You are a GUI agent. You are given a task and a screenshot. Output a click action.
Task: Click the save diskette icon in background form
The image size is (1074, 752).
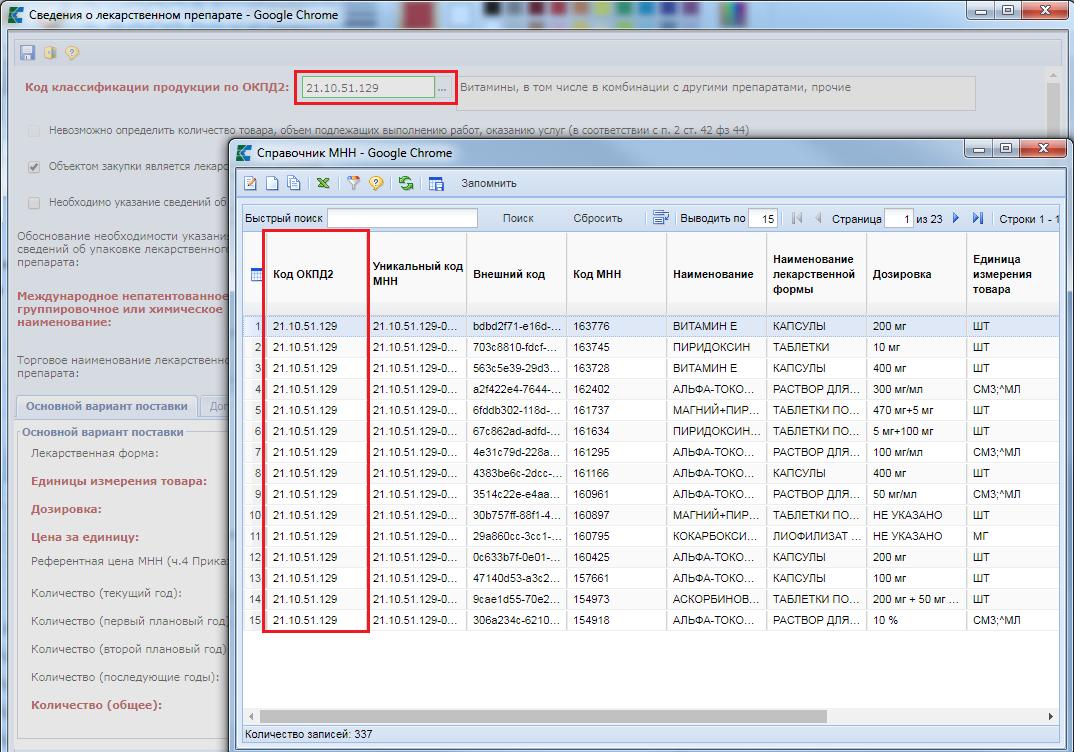coord(27,53)
